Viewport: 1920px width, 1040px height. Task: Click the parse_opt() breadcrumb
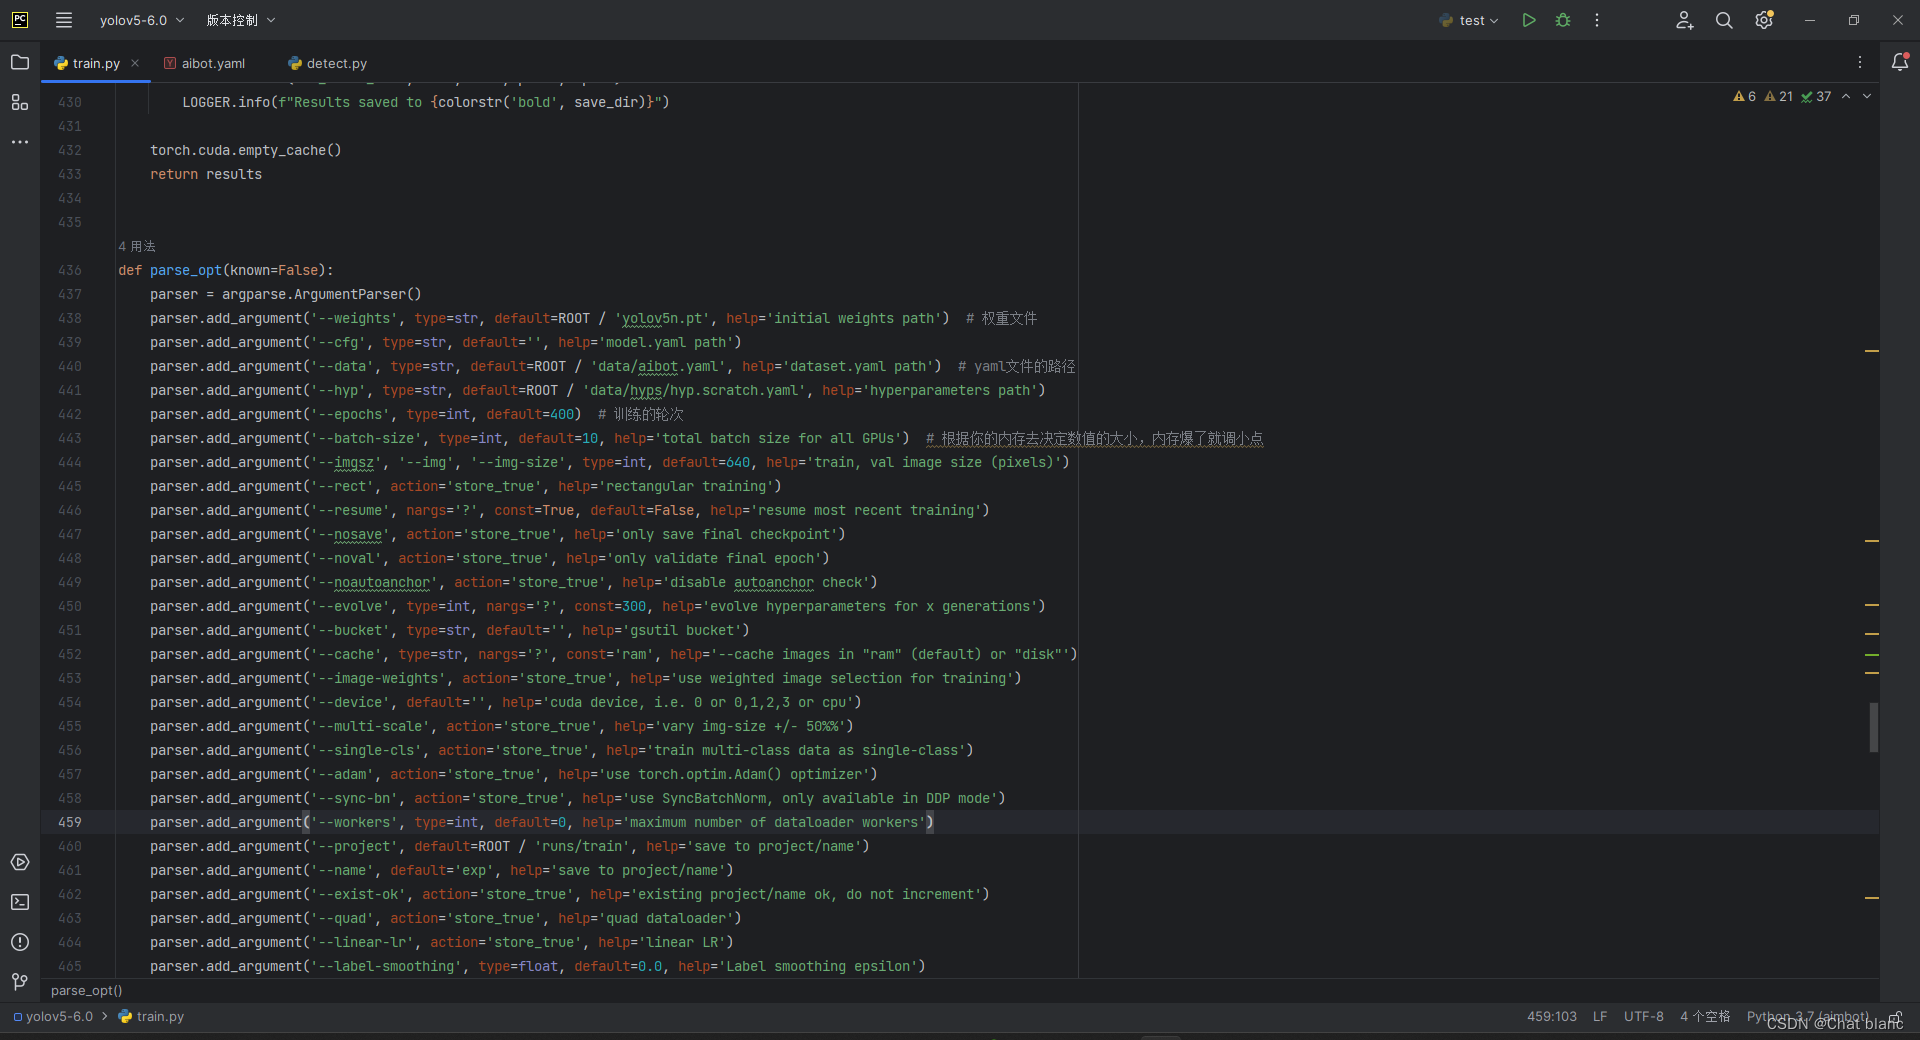pos(87,990)
